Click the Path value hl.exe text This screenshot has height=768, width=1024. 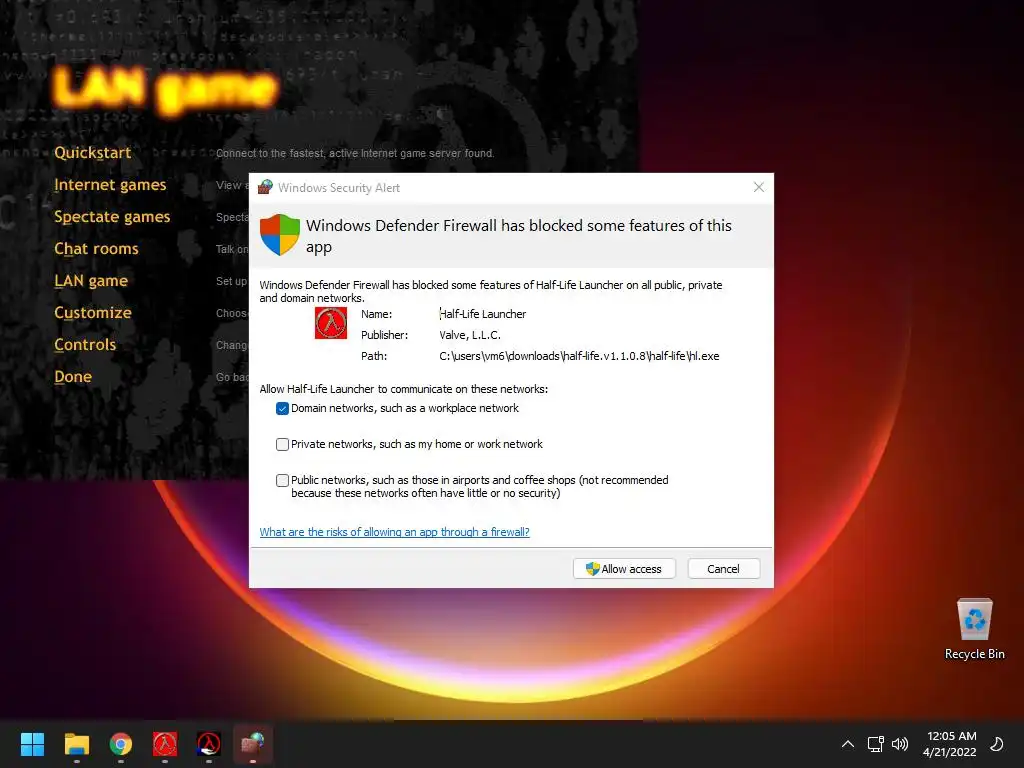[579, 356]
